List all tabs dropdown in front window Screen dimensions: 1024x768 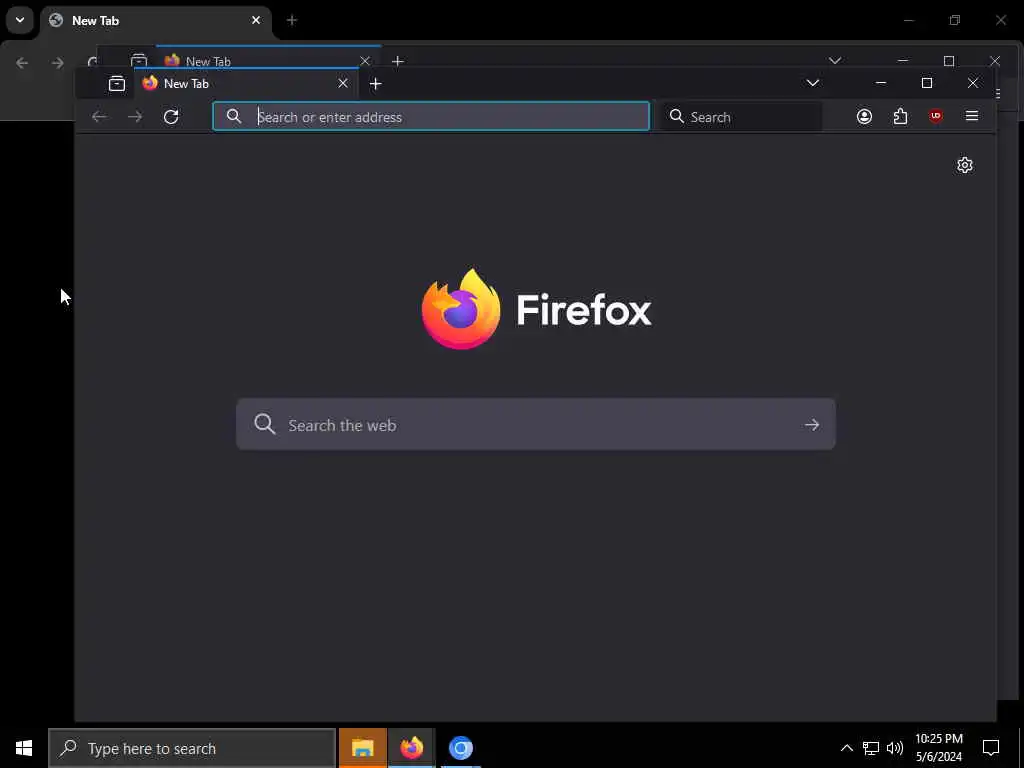click(x=812, y=83)
